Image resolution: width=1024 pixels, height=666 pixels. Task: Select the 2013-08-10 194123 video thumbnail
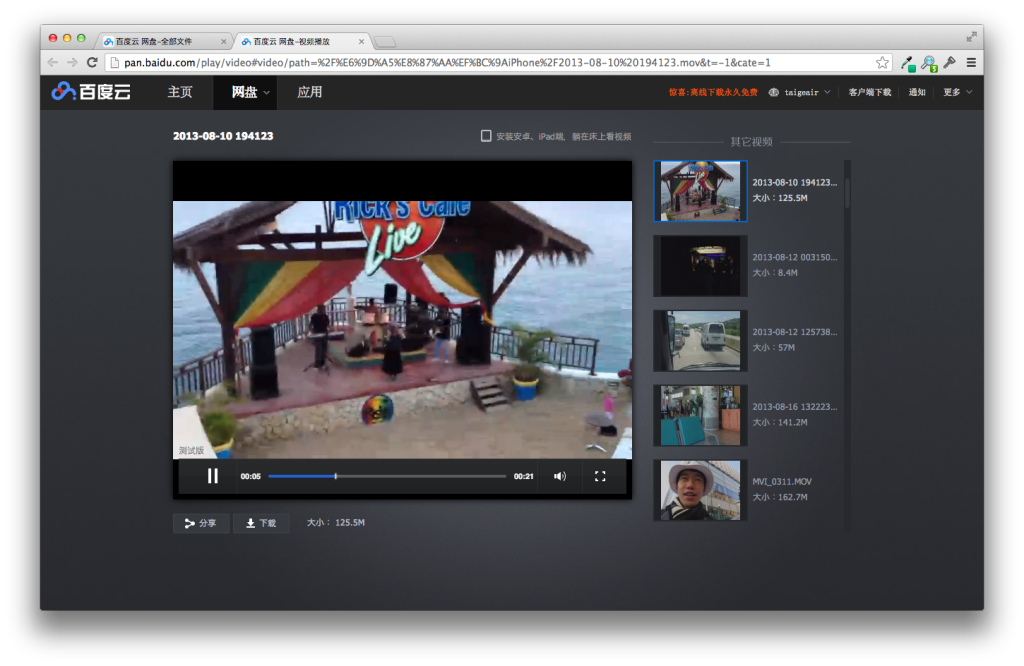point(700,191)
